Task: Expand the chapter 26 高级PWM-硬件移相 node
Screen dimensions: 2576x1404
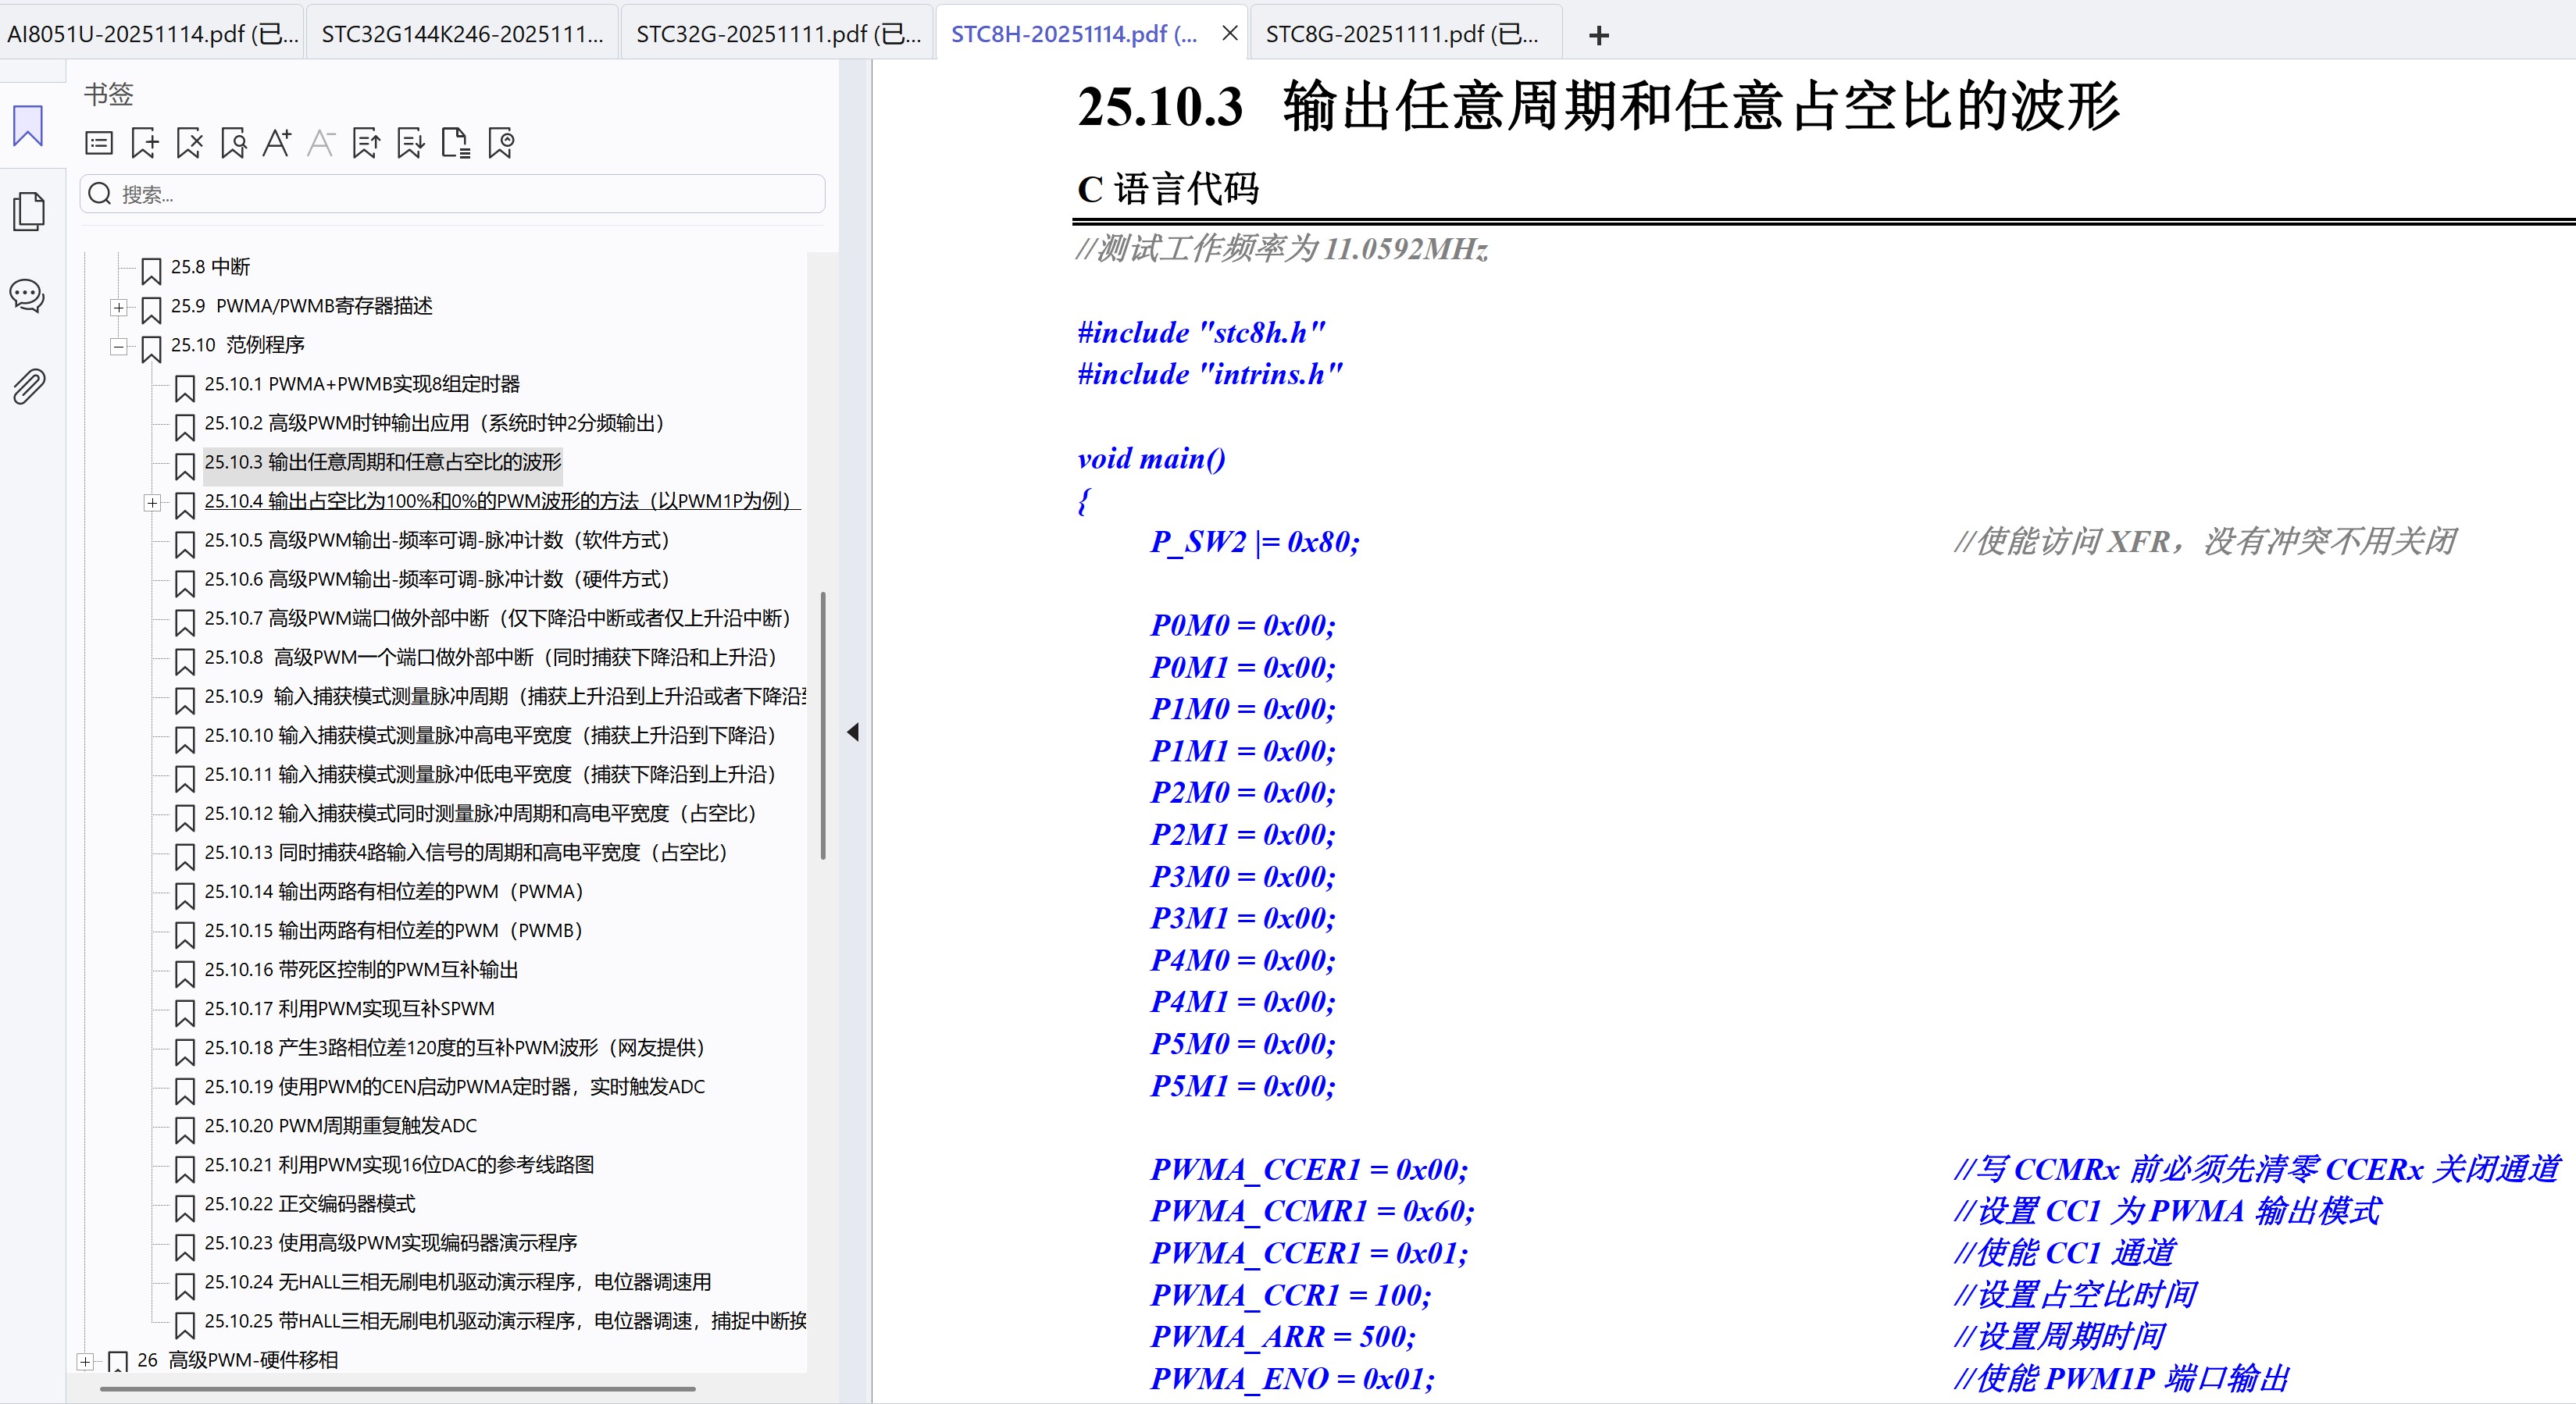Action: pos(85,1362)
